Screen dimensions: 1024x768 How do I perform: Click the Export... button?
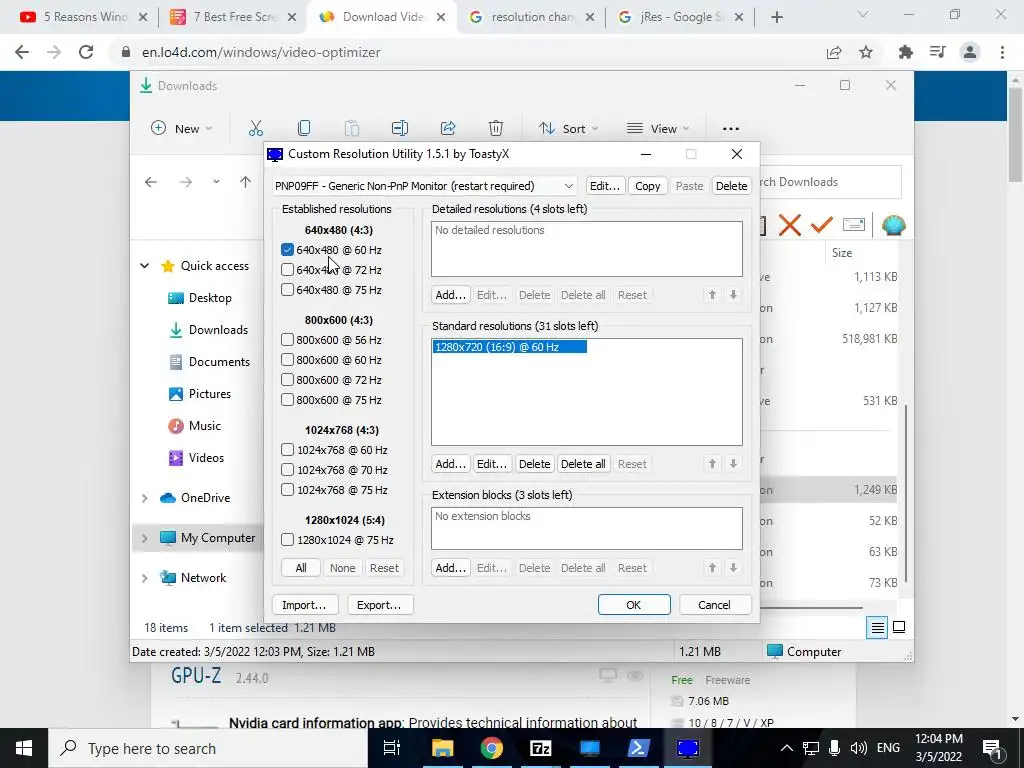click(x=379, y=605)
